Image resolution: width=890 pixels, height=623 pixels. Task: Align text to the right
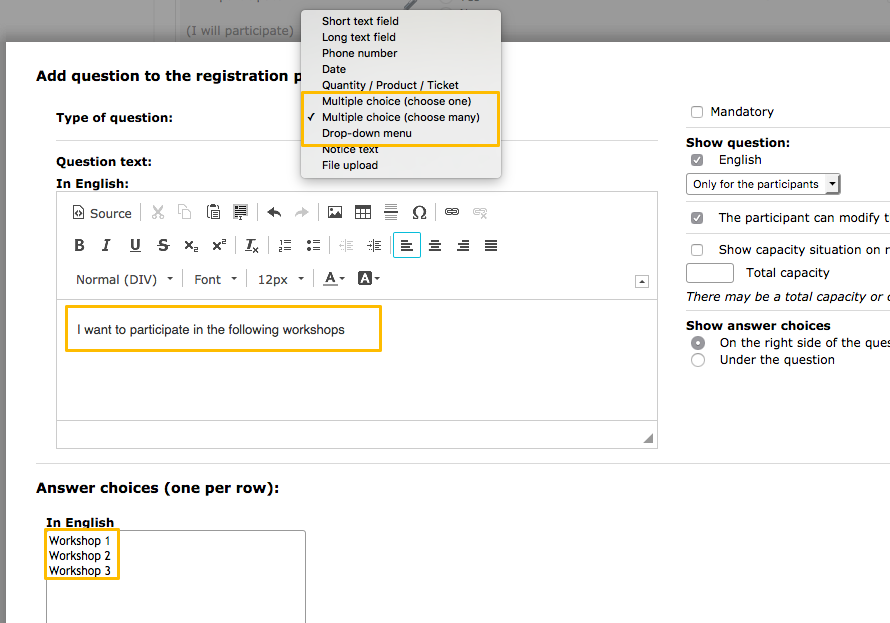[463, 246]
